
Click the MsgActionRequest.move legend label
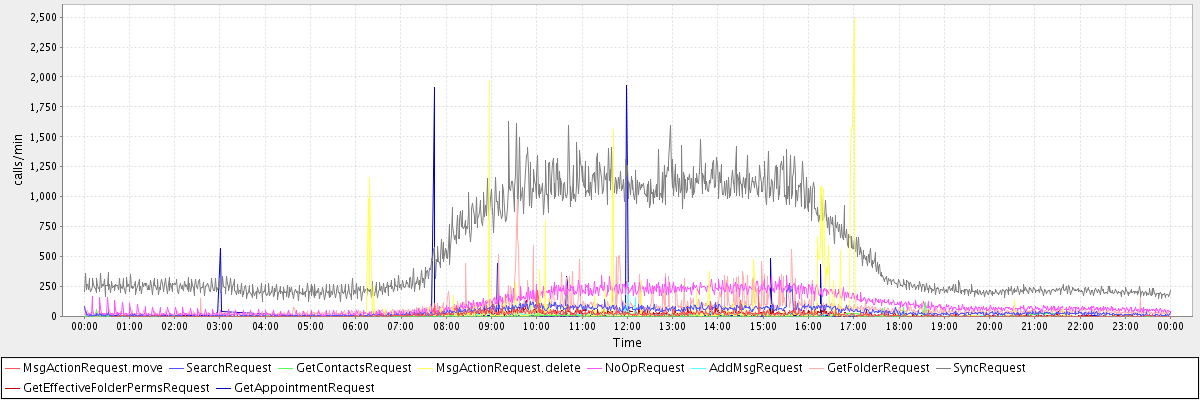(x=92, y=368)
